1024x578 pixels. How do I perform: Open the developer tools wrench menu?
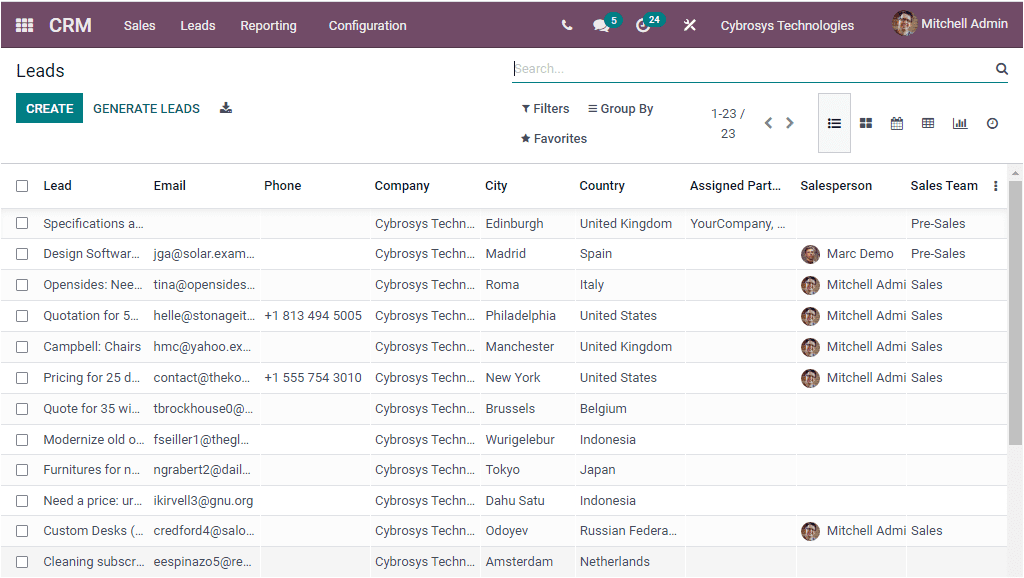coord(689,24)
